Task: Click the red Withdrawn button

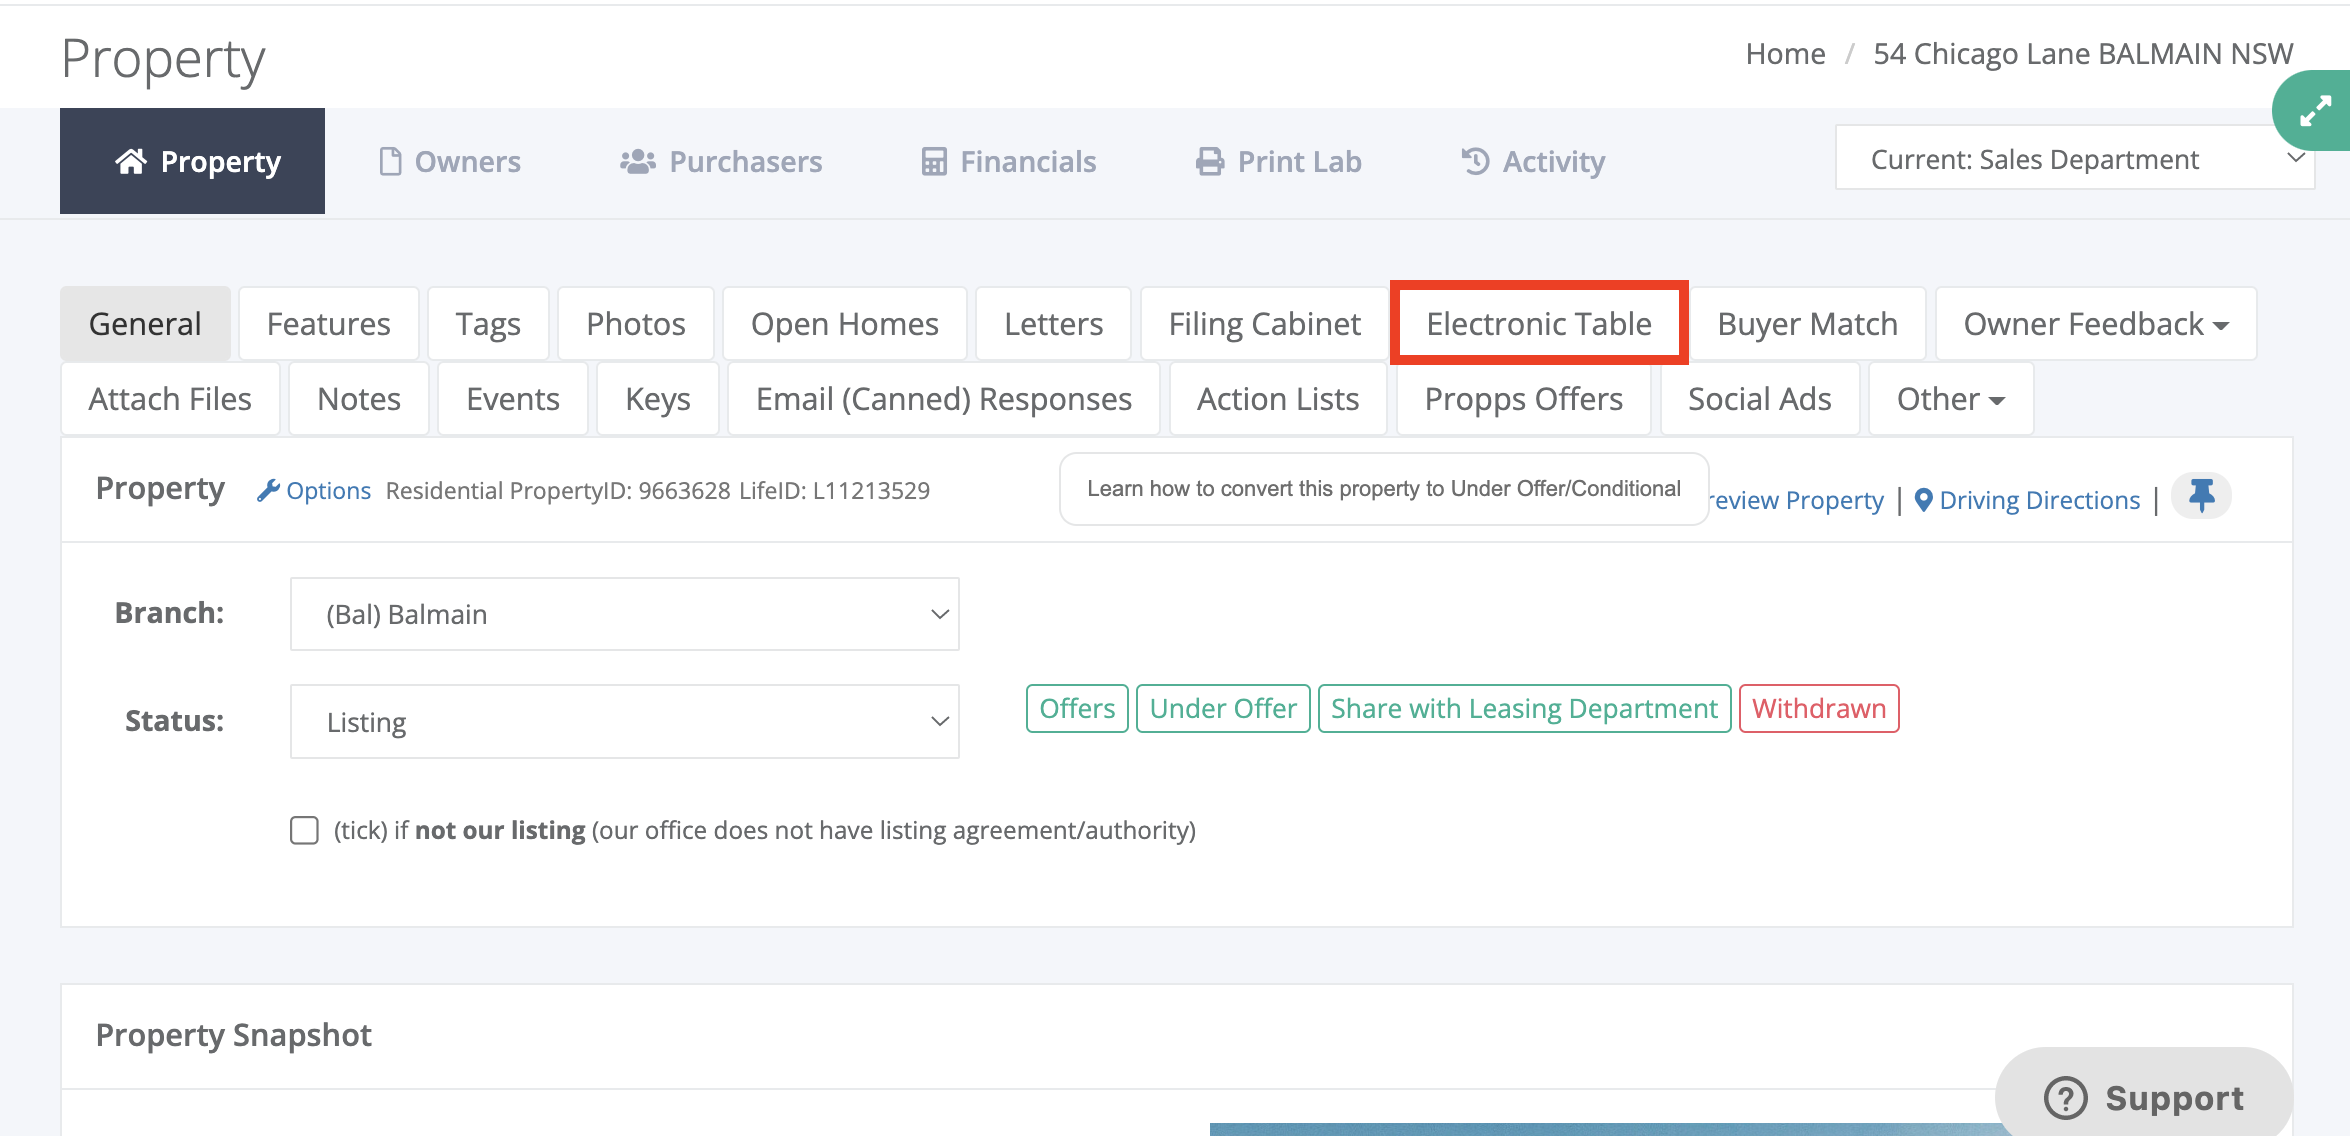Action: 1818,708
